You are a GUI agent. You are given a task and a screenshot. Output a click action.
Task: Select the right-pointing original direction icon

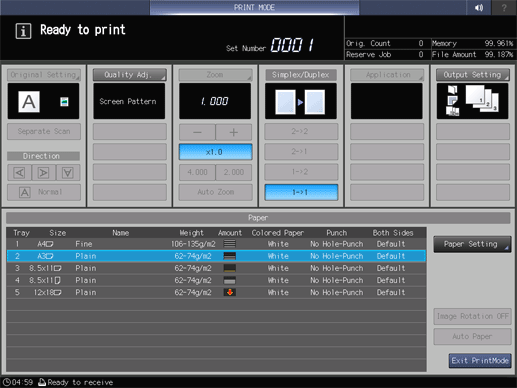[43, 173]
